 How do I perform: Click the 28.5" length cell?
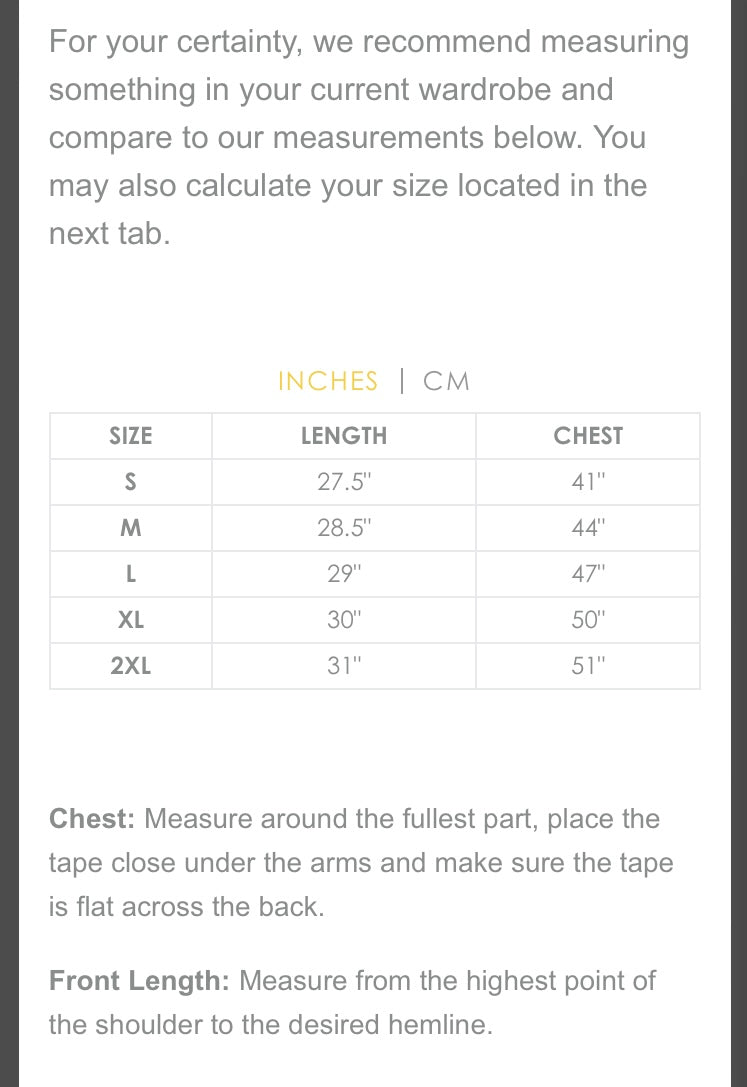(x=344, y=528)
